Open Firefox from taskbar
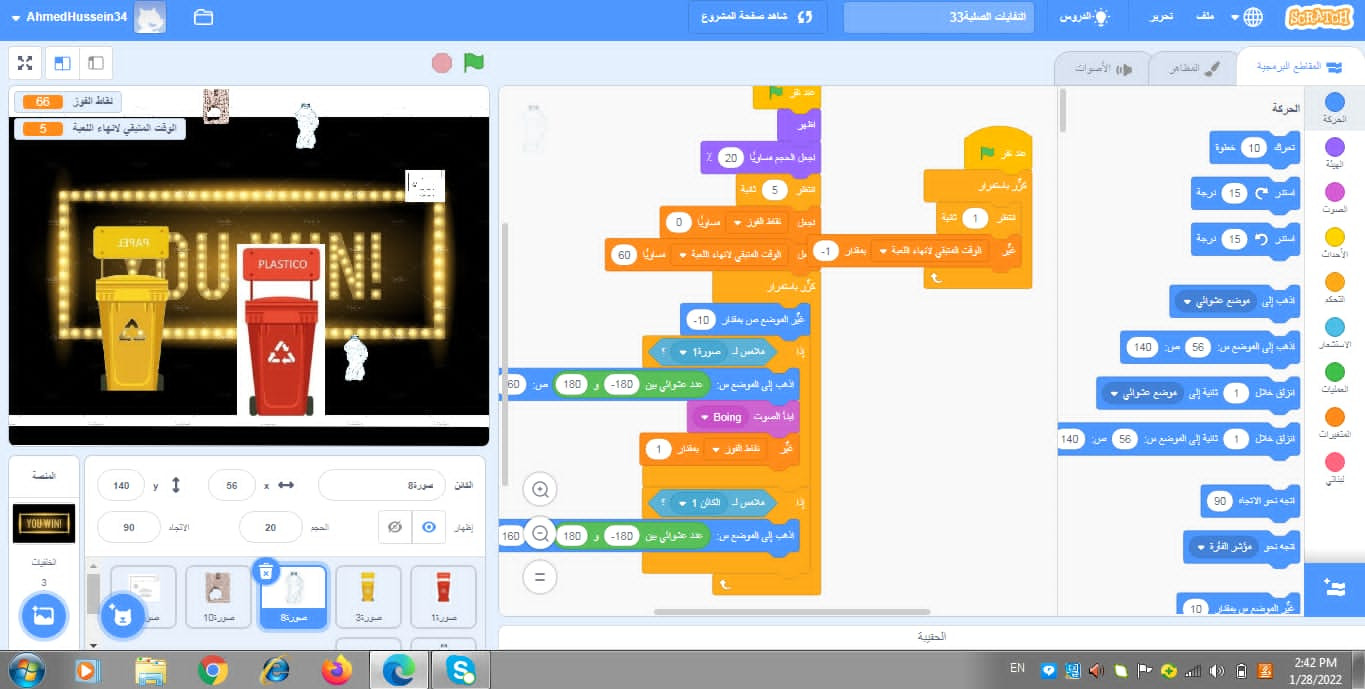This screenshot has width=1365, height=689. 337,669
